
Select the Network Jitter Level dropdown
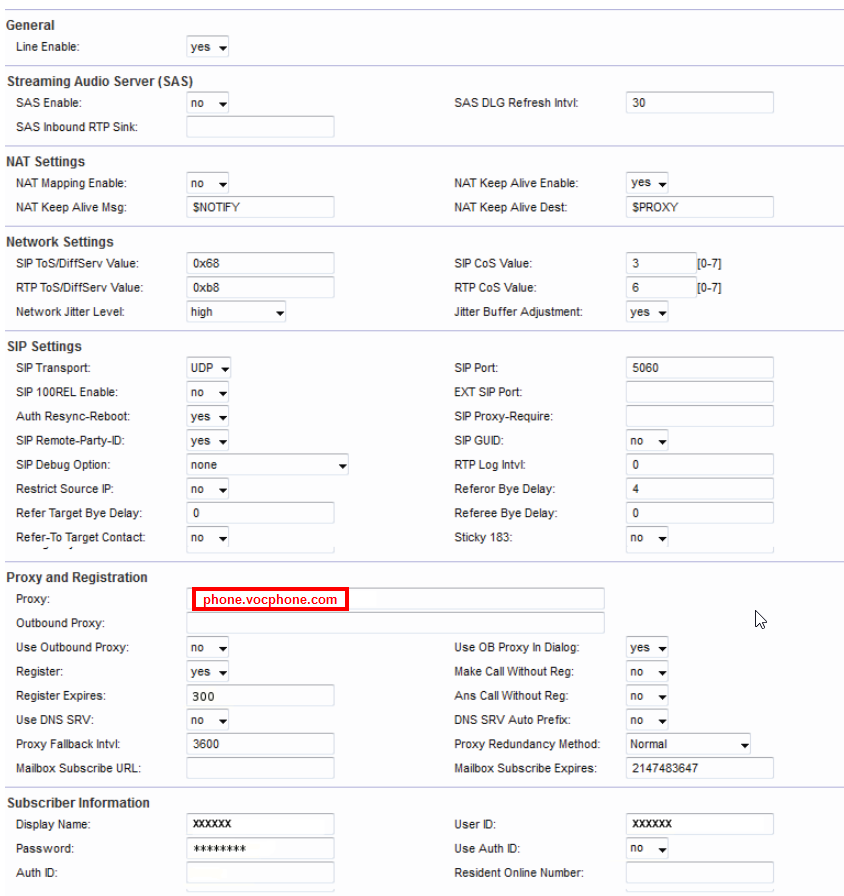click(236, 312)
